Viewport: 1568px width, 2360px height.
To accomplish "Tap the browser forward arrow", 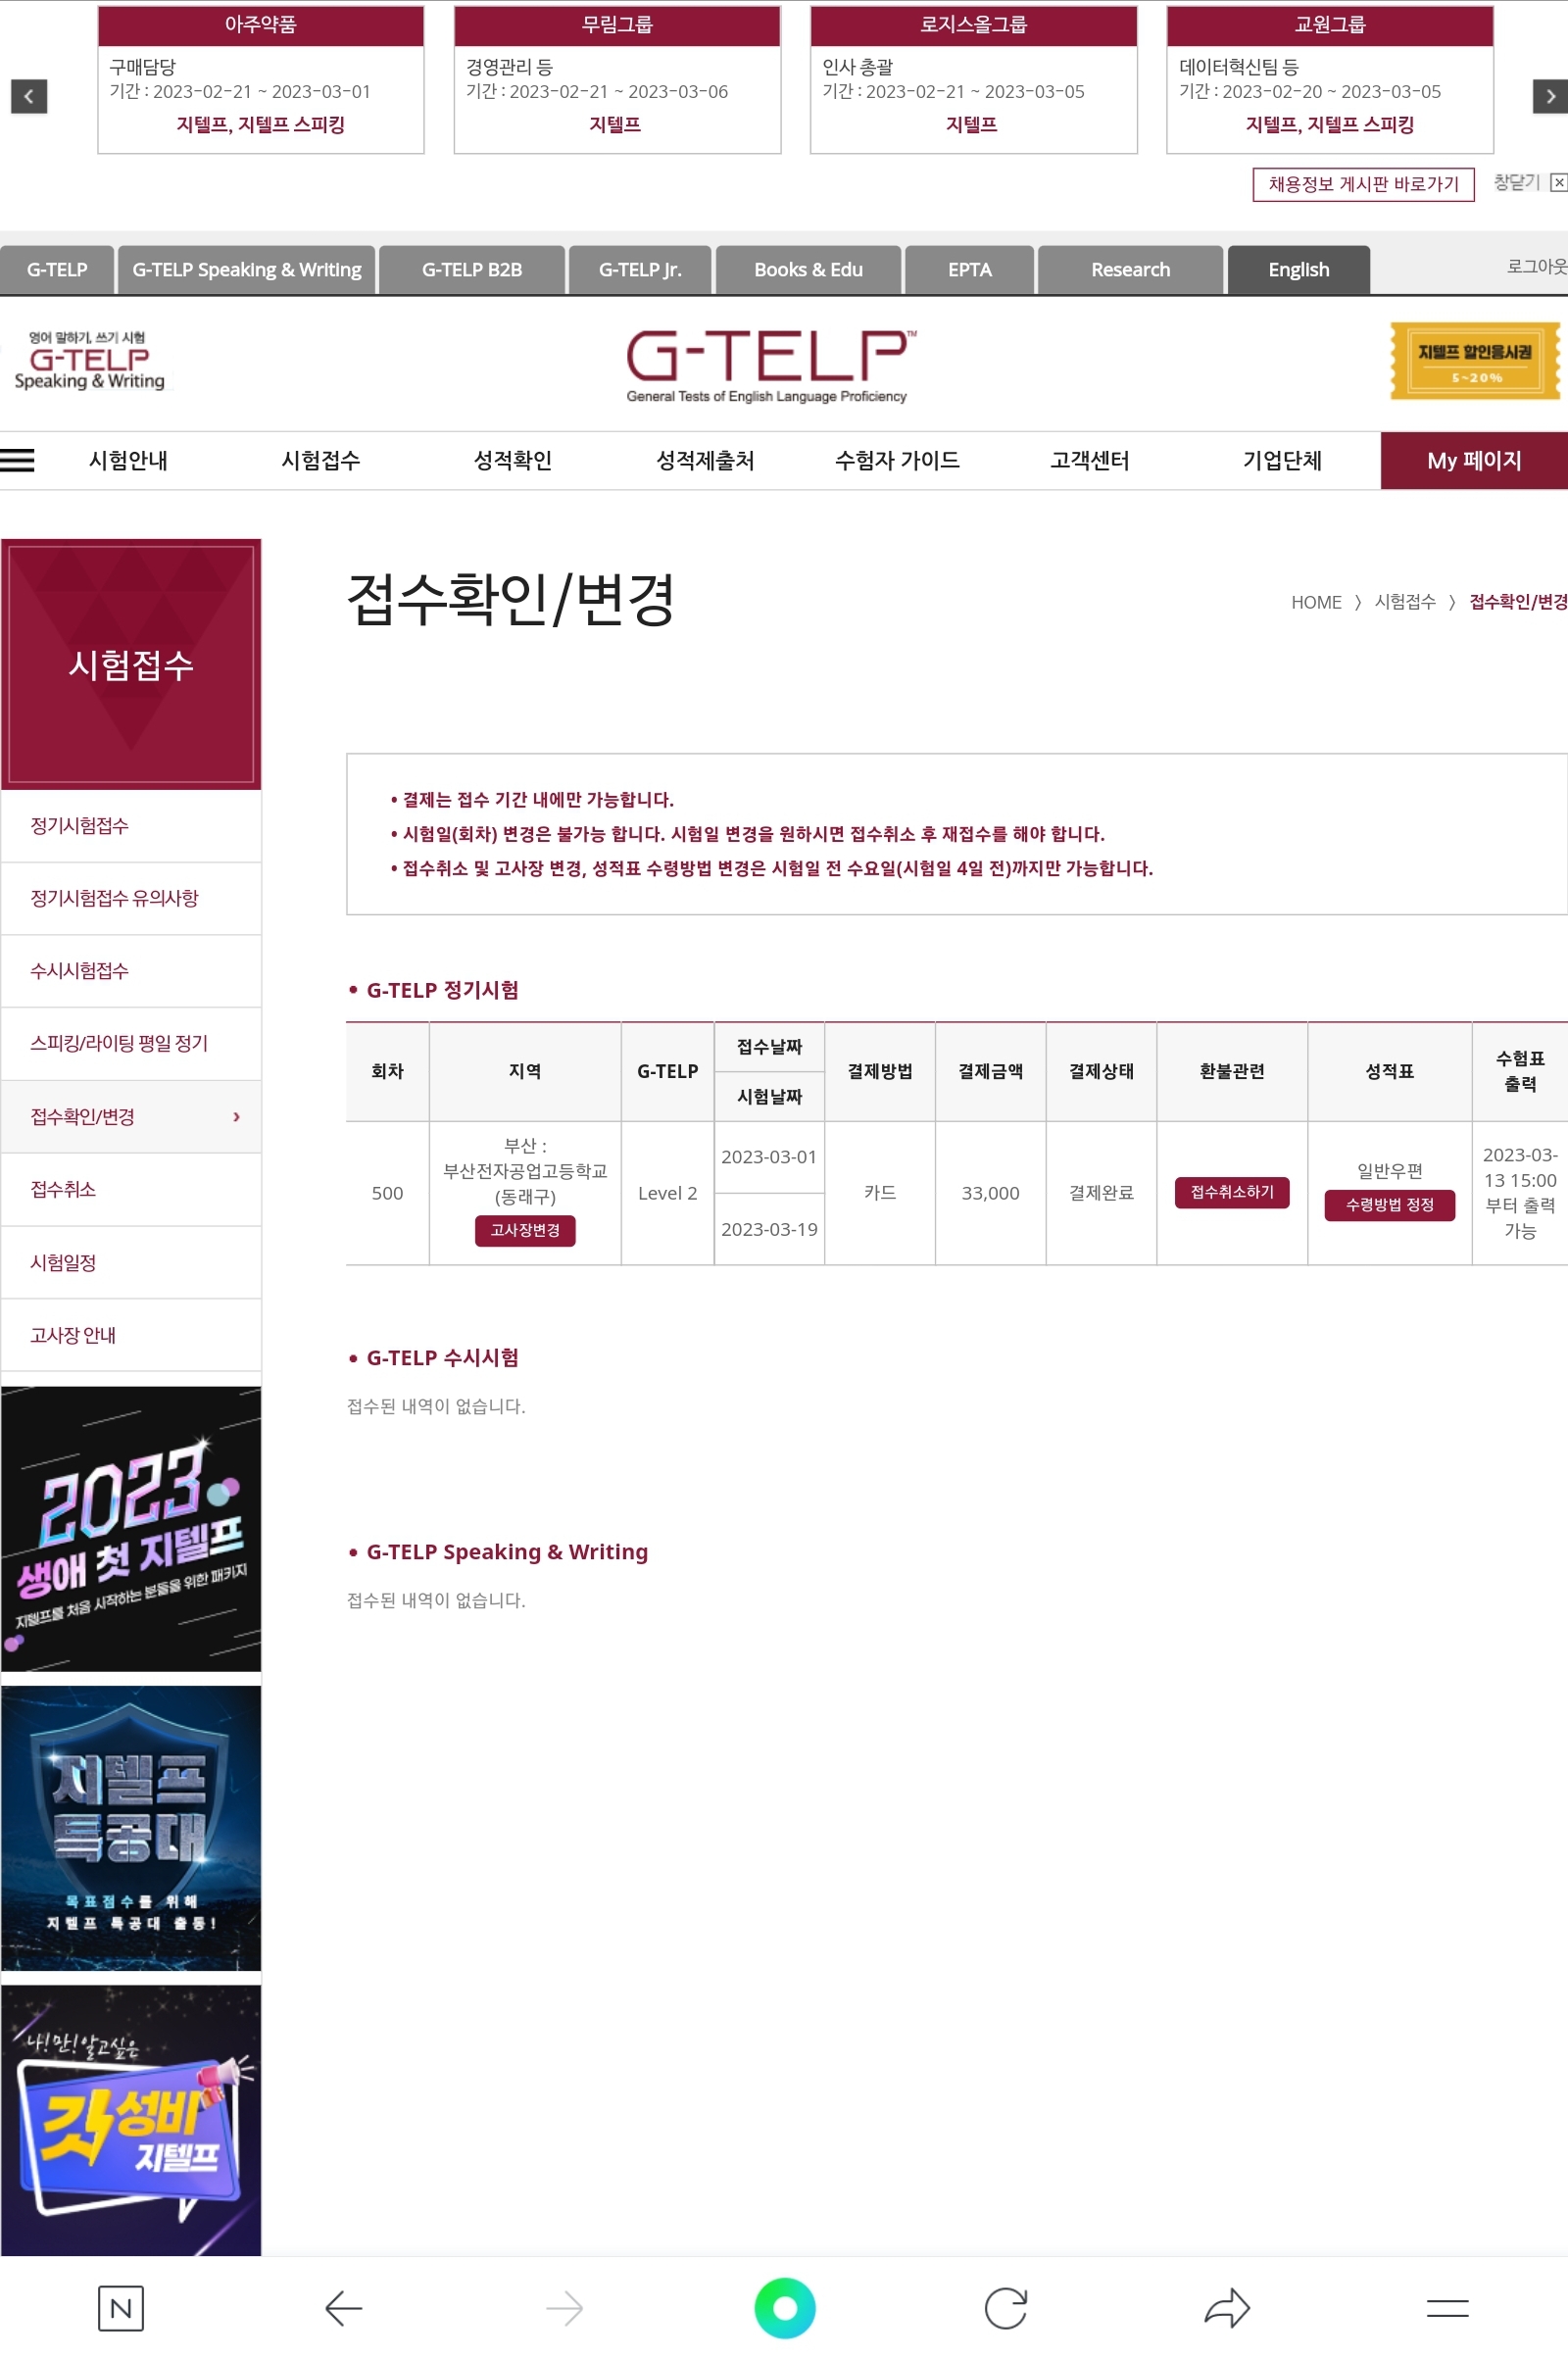I will click(565, 2308).
